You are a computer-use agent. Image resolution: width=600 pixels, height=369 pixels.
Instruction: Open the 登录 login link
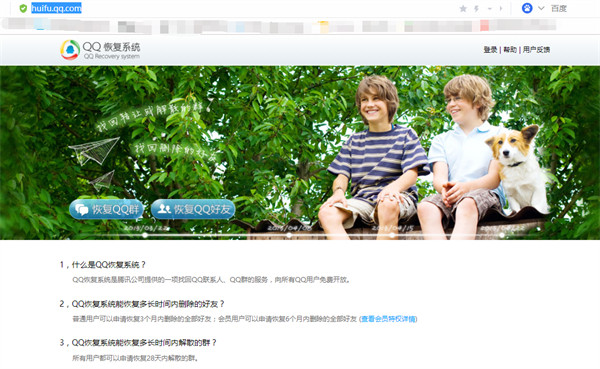[490, 50]
